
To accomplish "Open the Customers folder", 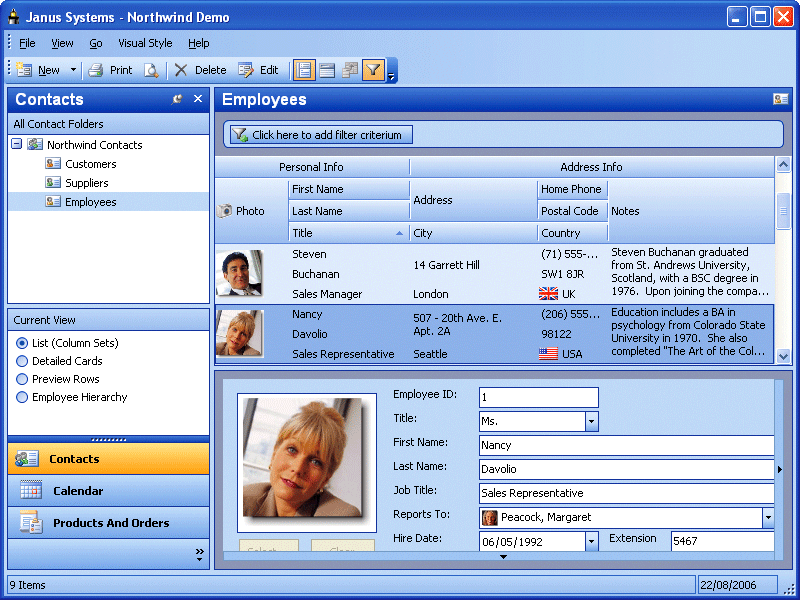I will [x=90, y=164].
